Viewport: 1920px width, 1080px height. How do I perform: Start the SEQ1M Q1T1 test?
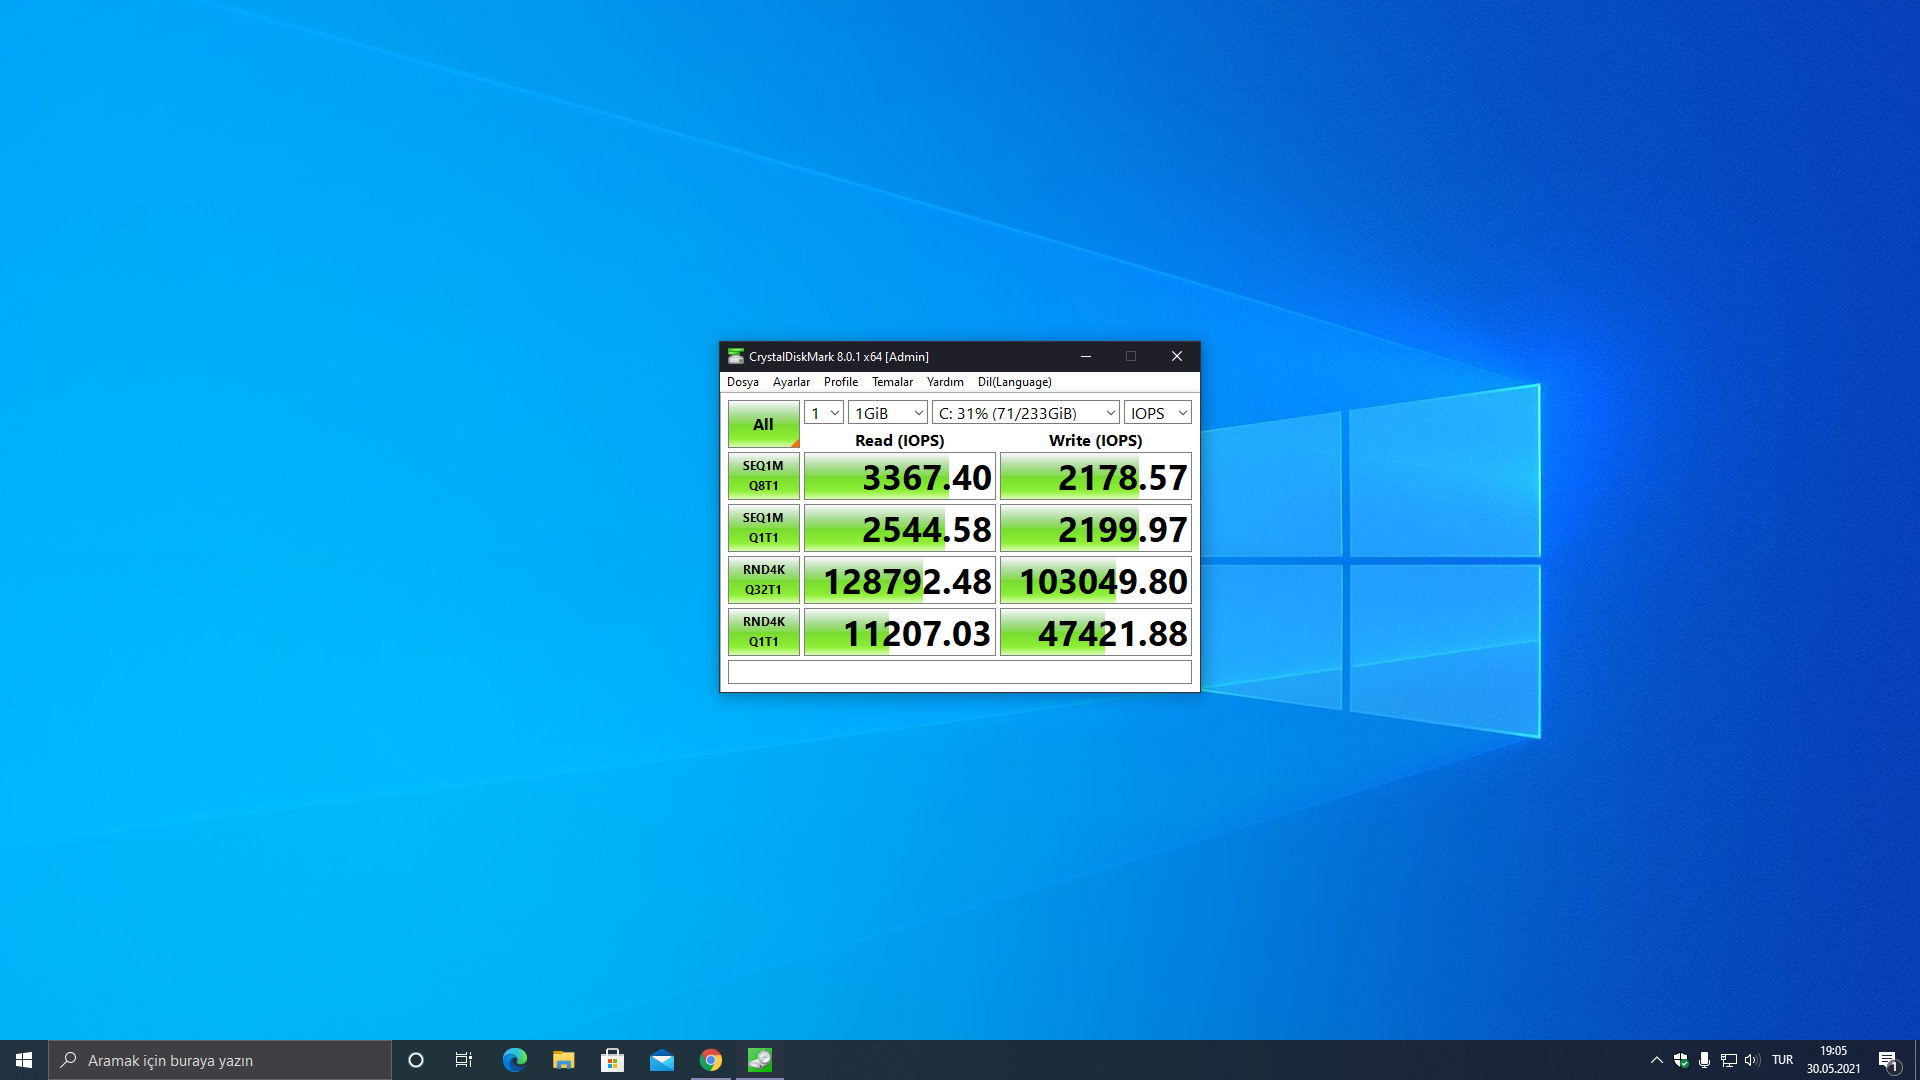click(x=763, y=528)
